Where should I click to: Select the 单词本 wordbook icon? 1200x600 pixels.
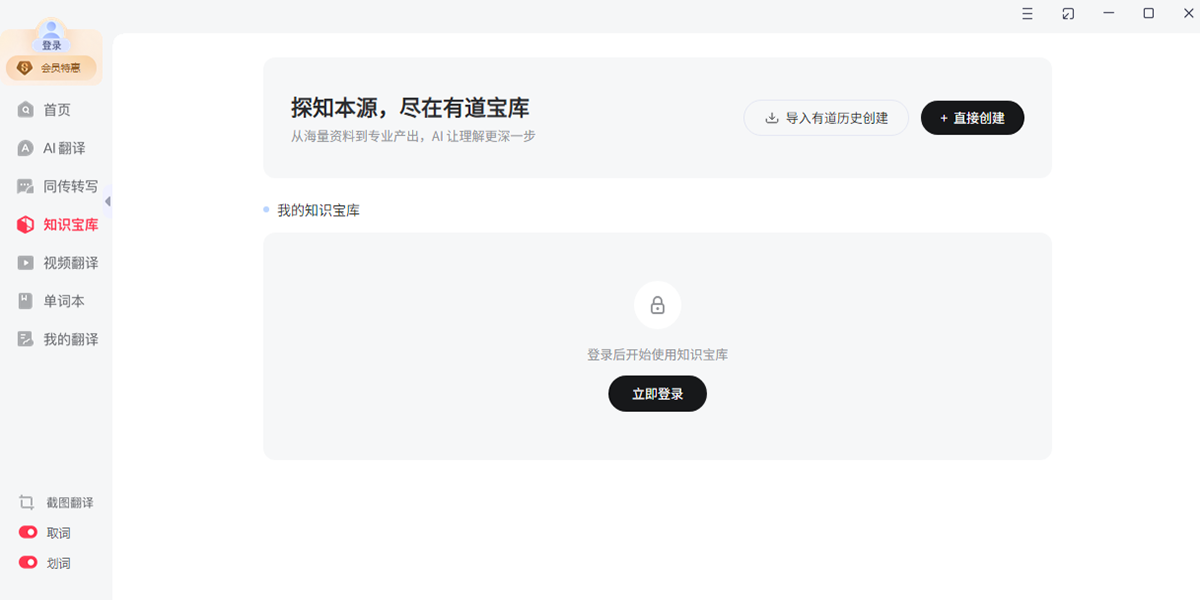(26, 301)
